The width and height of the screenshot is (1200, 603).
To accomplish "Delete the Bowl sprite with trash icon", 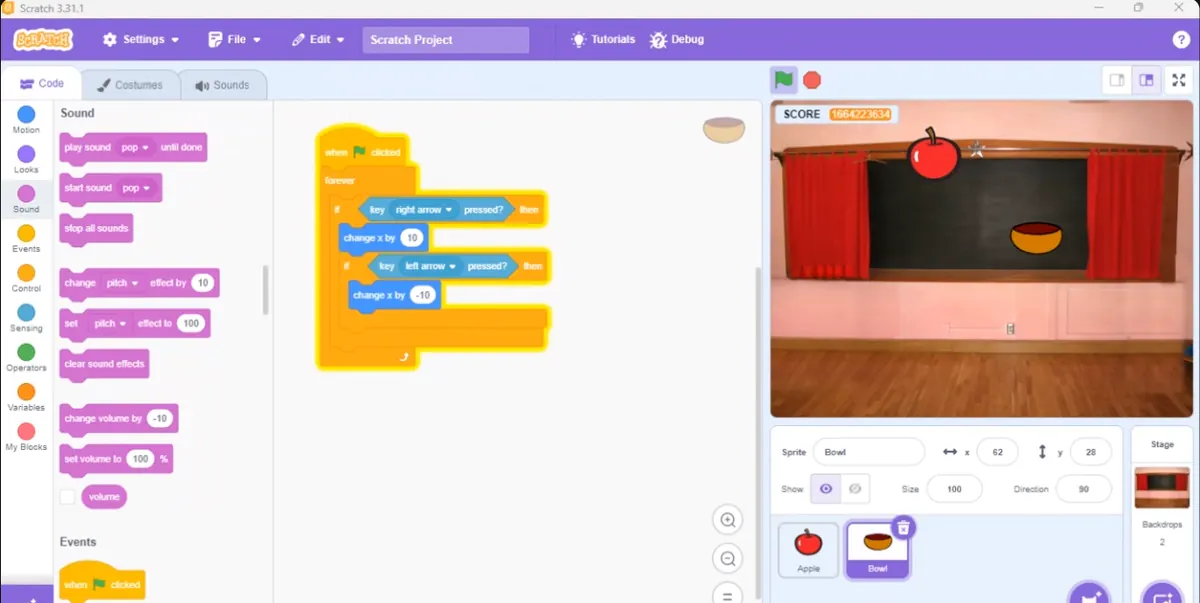I will click(x=903, y=527).
